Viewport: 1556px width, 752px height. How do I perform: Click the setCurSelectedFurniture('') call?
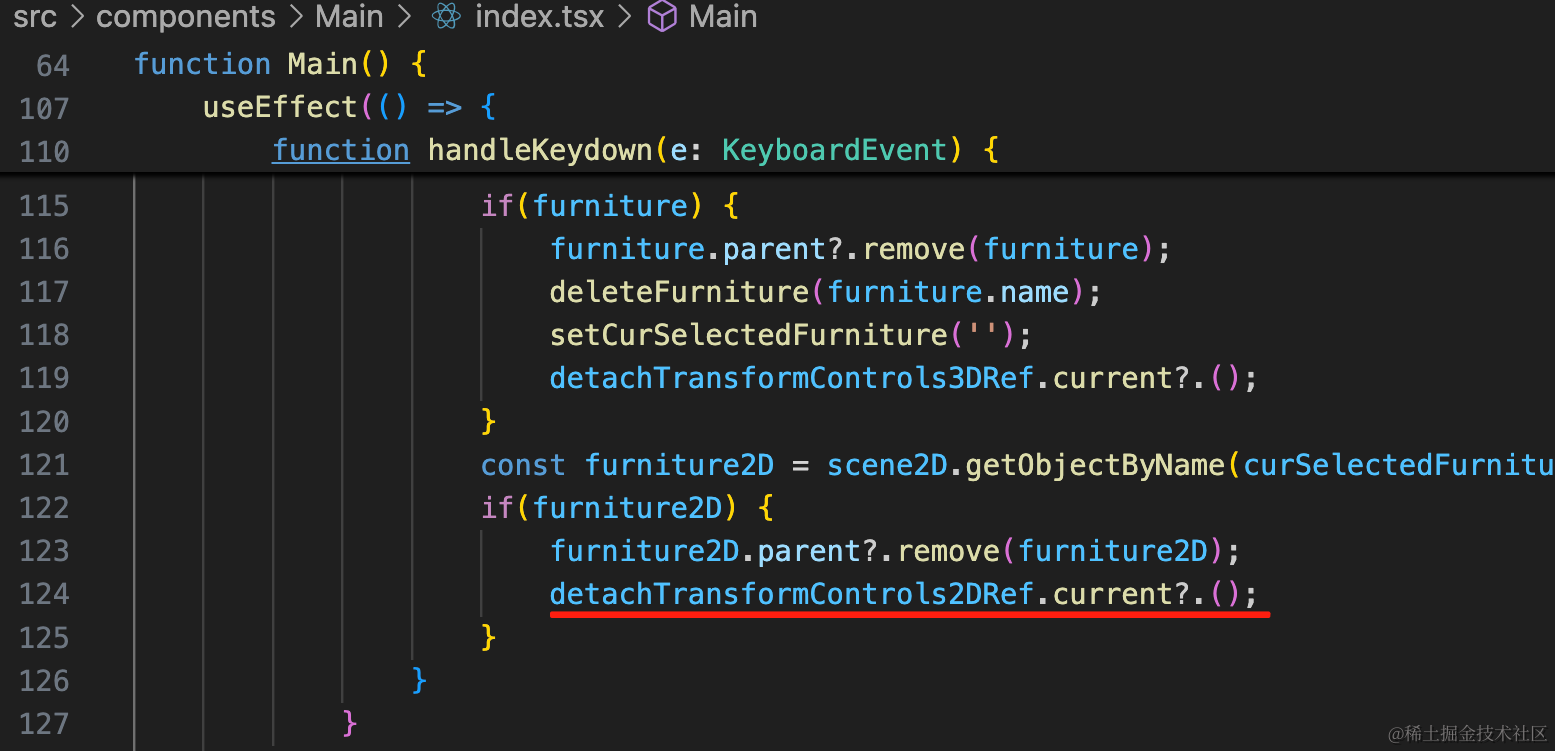(x=792, y=335)
